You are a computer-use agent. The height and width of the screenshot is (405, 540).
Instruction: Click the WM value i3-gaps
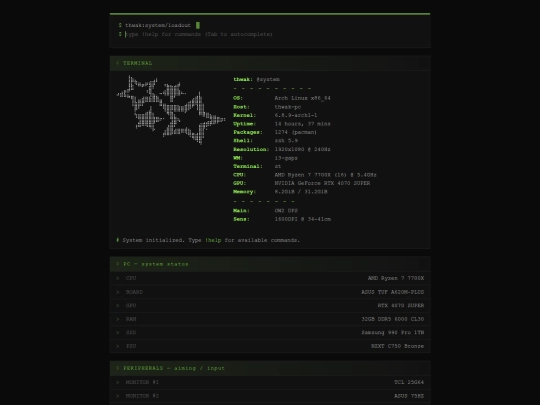[286, 158]
